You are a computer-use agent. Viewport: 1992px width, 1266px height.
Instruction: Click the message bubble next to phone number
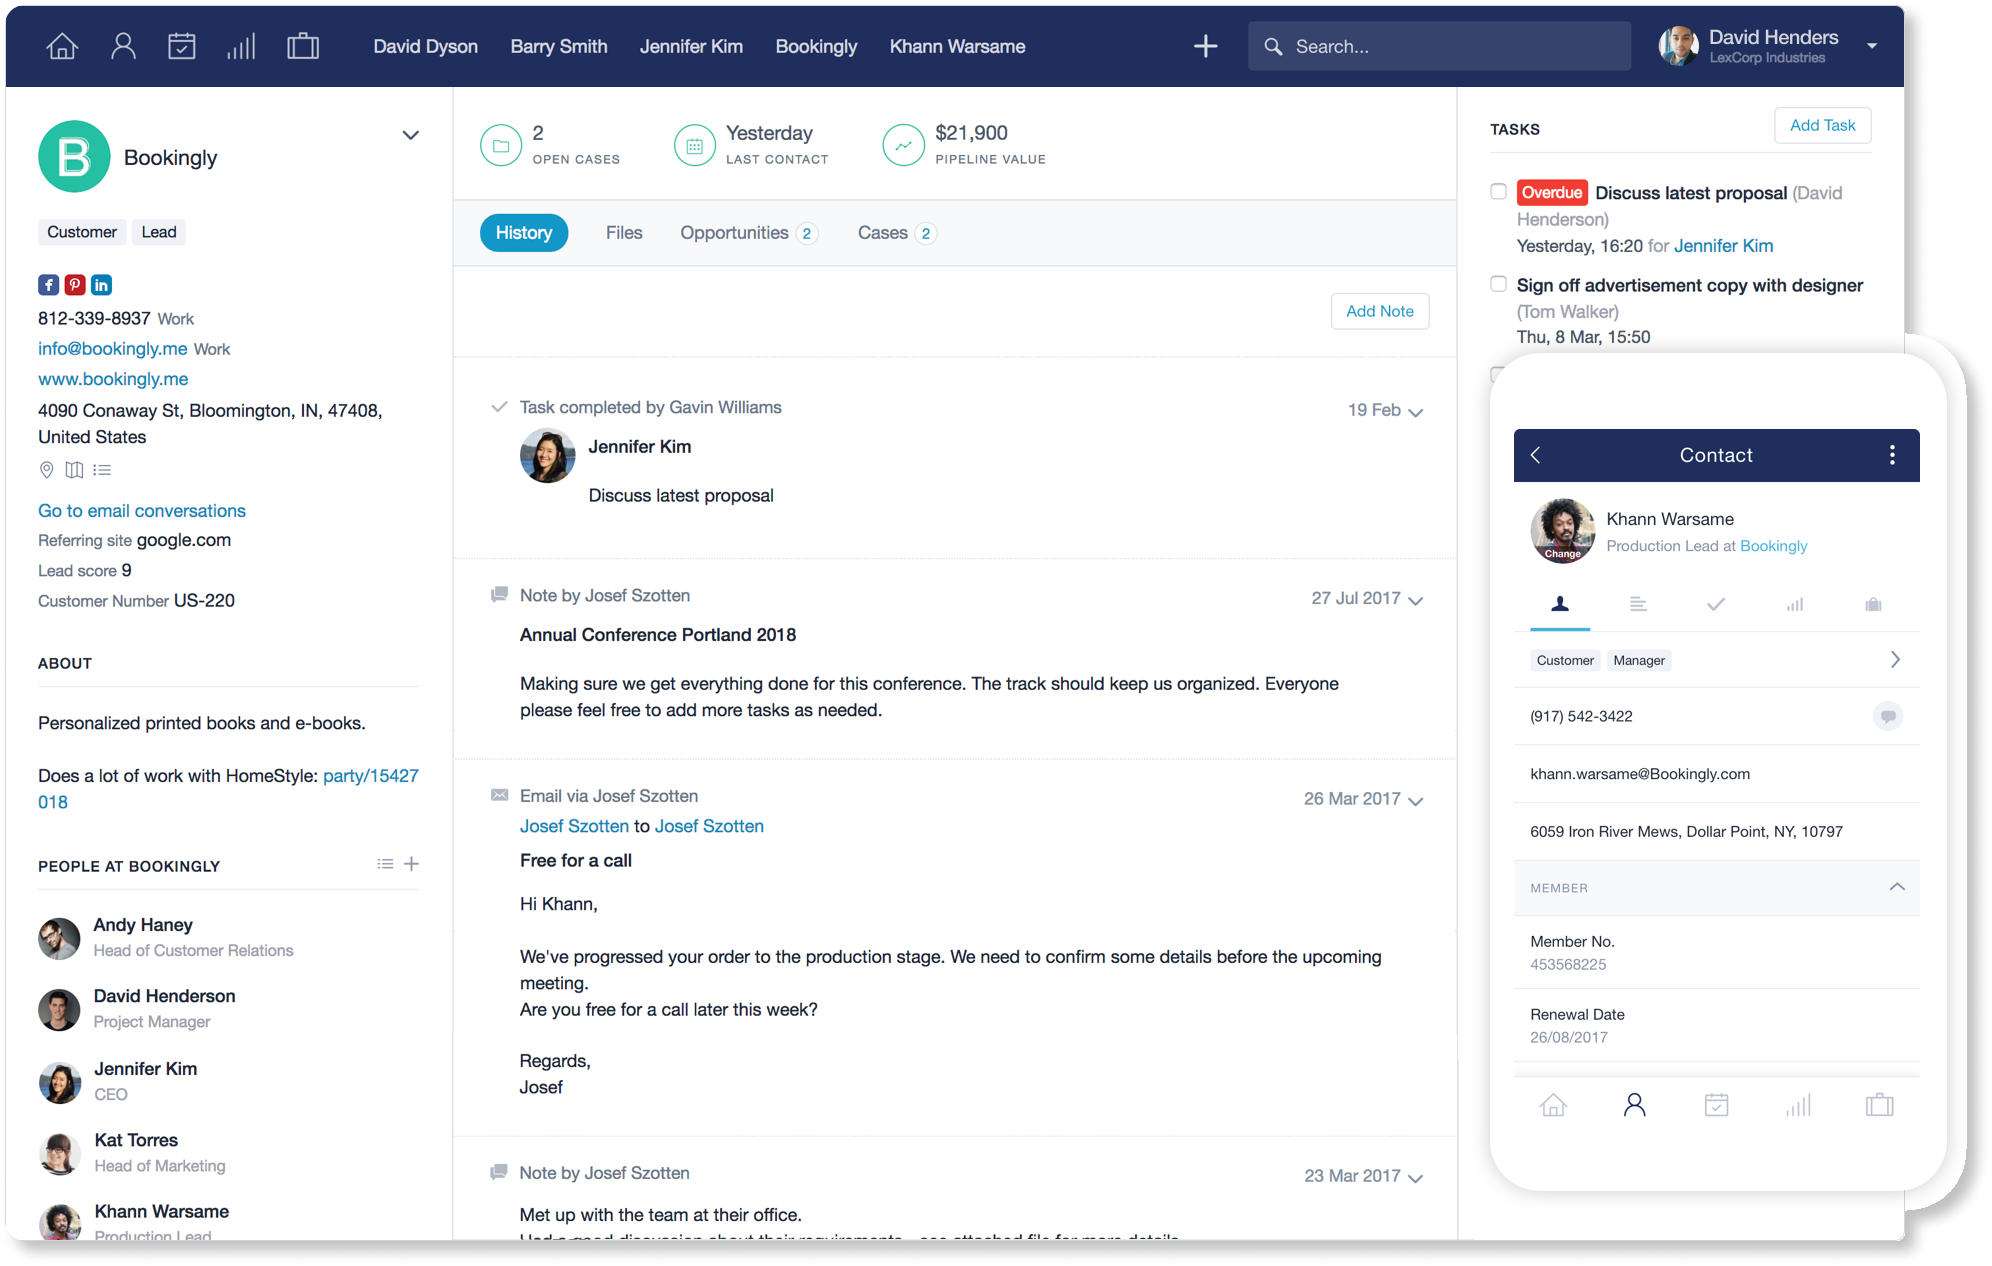(x=1888, y=716)
